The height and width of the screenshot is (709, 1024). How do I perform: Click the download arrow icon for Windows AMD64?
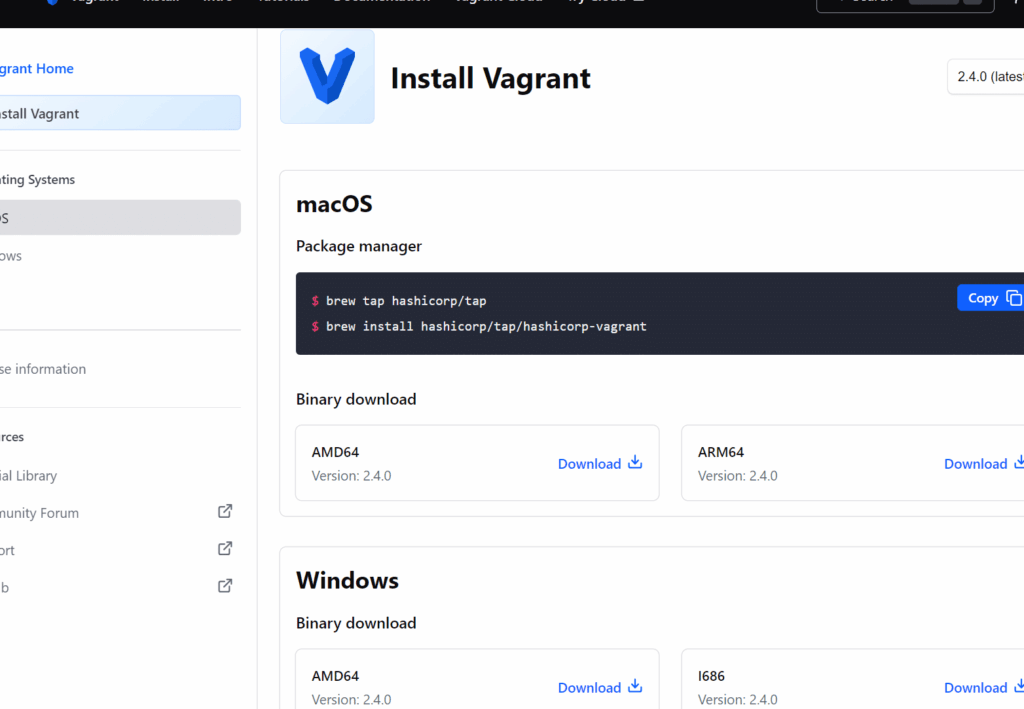[x=635, y=686]
